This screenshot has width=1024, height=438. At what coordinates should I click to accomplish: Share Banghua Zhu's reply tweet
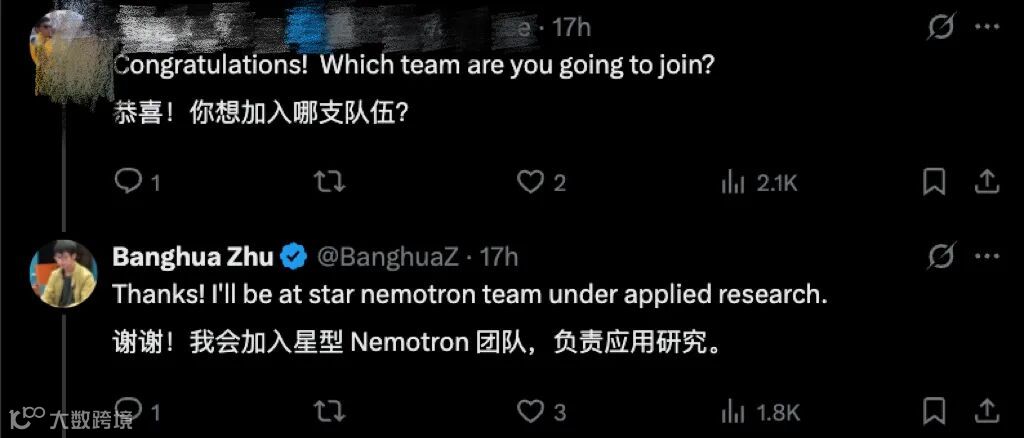pos(987,410)
